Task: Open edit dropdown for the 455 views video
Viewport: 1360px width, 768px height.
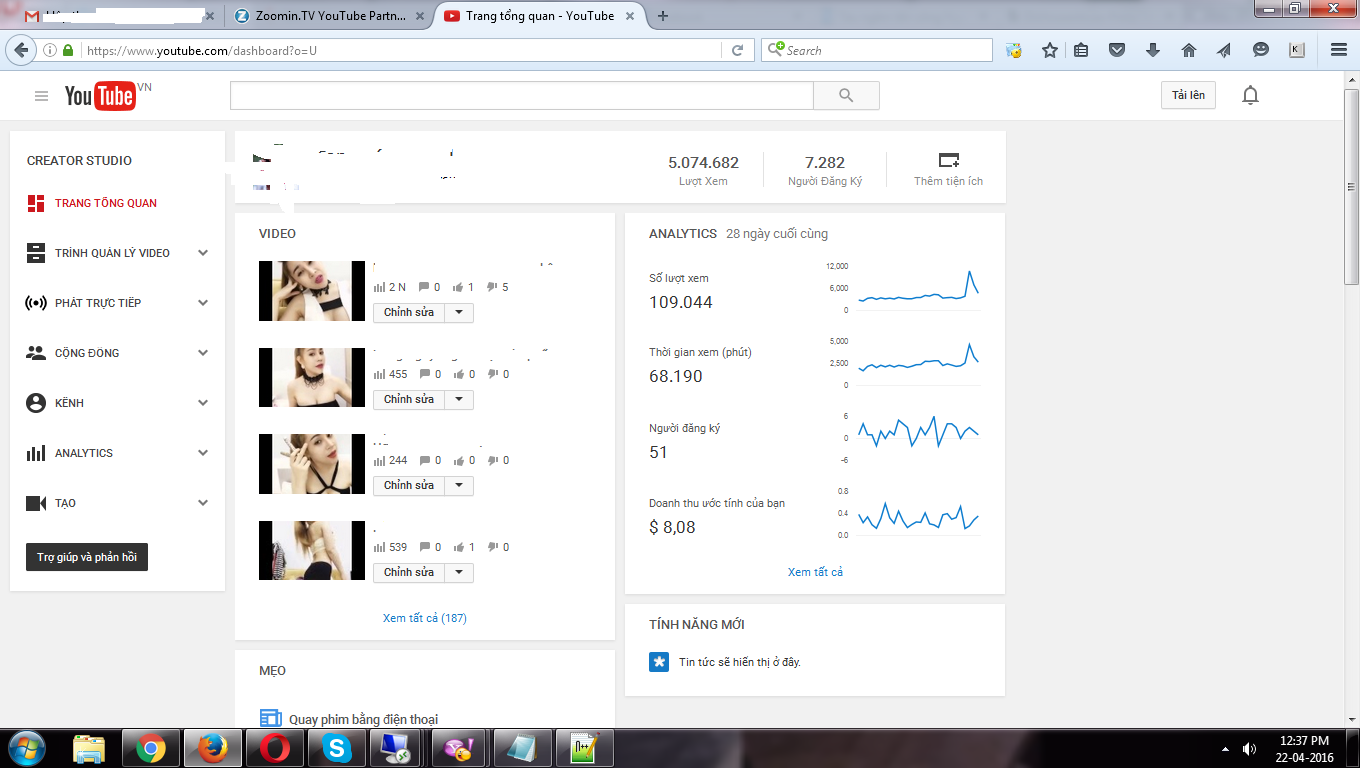Action: [x=459, y=399]
